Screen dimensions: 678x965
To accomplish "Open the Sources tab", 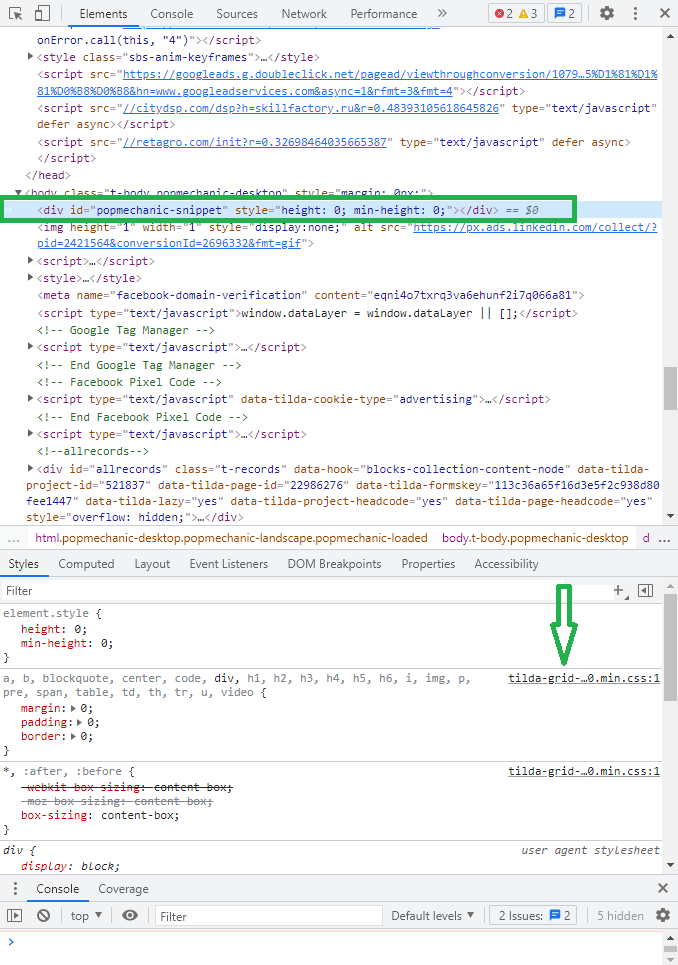I will [237, 14].
